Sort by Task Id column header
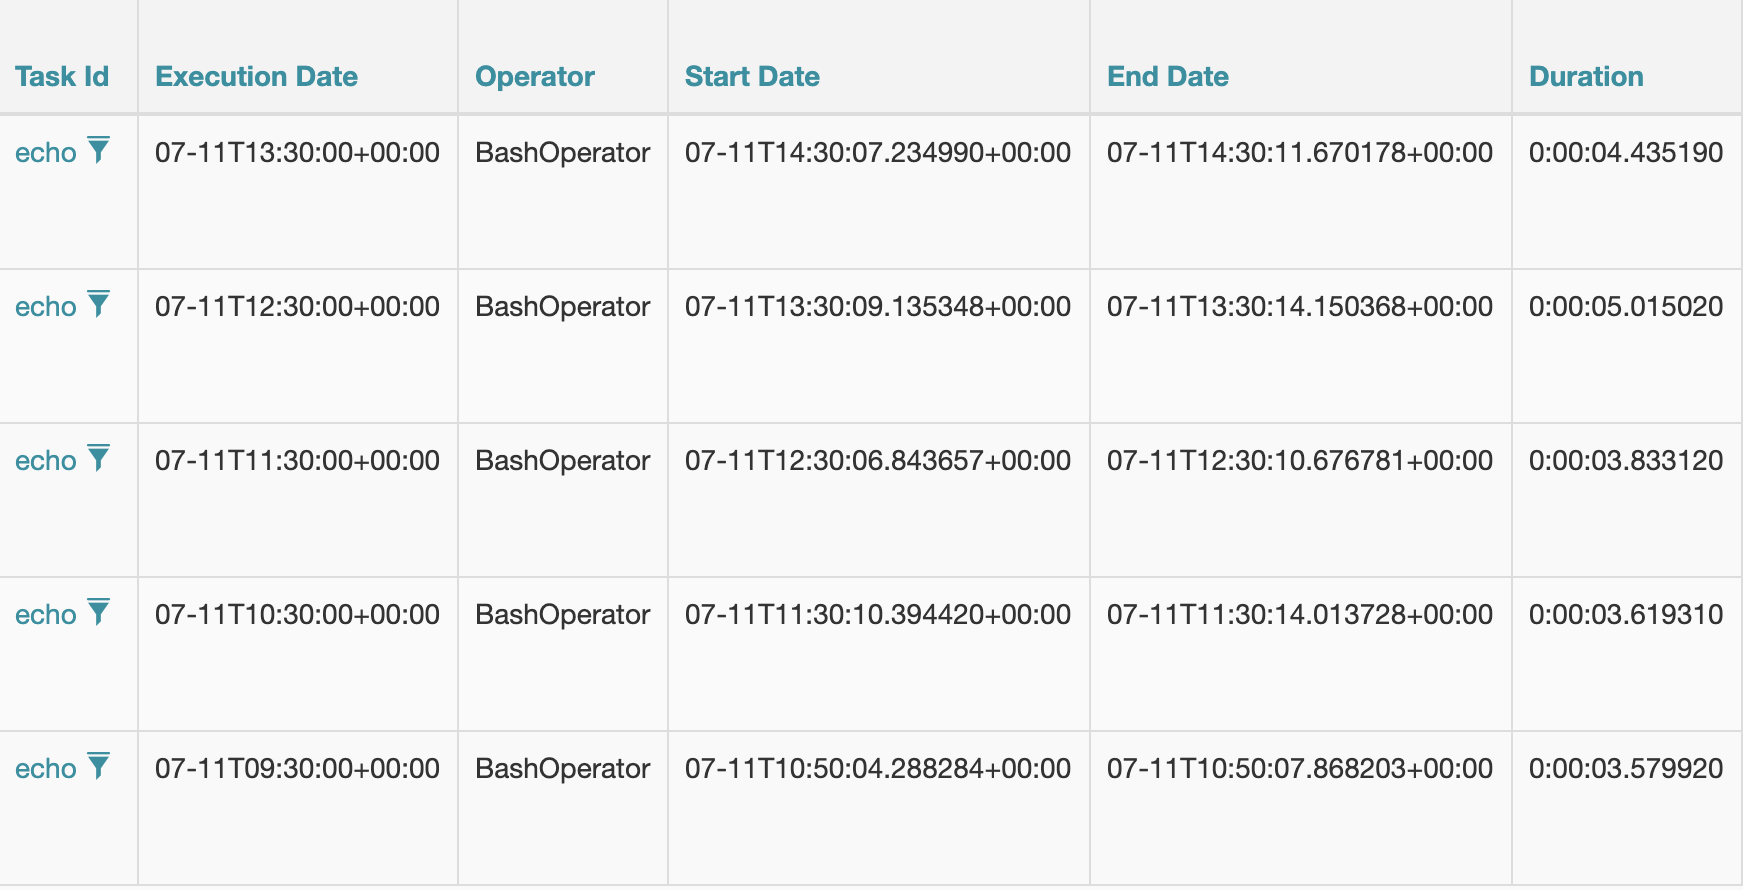Screen dimensions: 1743x890 coord(62,77)
